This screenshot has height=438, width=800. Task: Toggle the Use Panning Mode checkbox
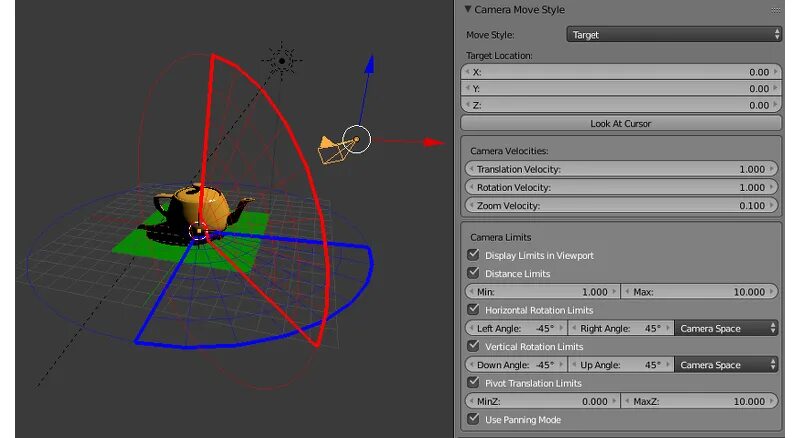tap(473, 419)
